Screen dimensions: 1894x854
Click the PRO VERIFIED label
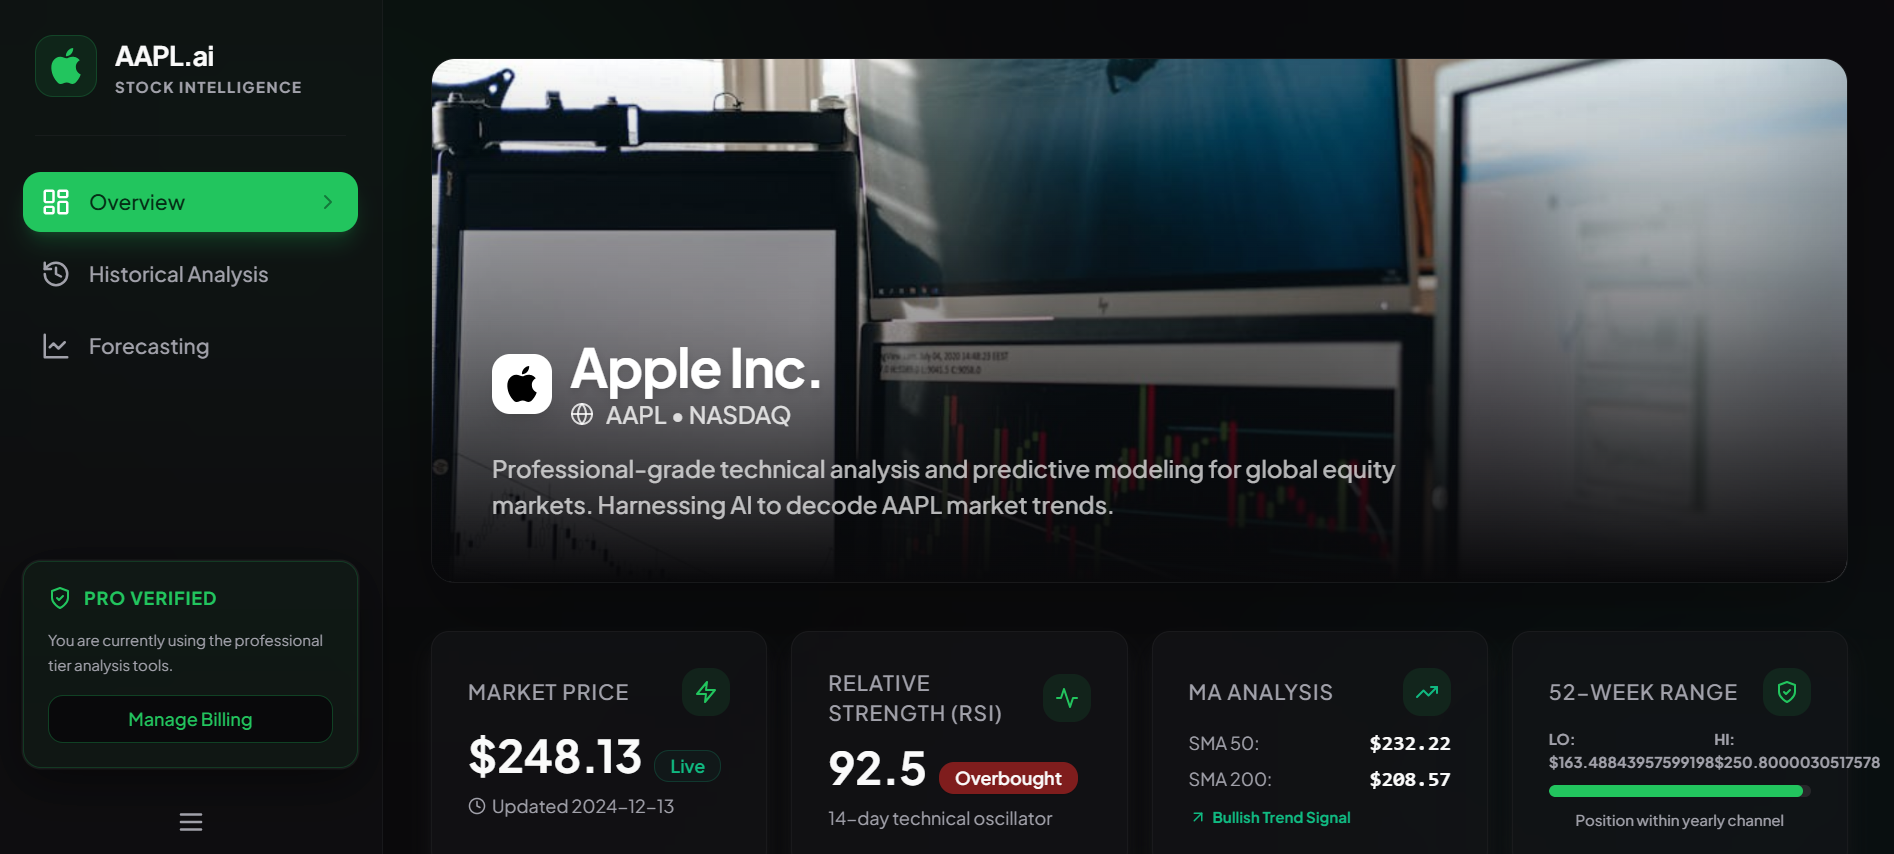pyautogui.click(x=150, y=598)
